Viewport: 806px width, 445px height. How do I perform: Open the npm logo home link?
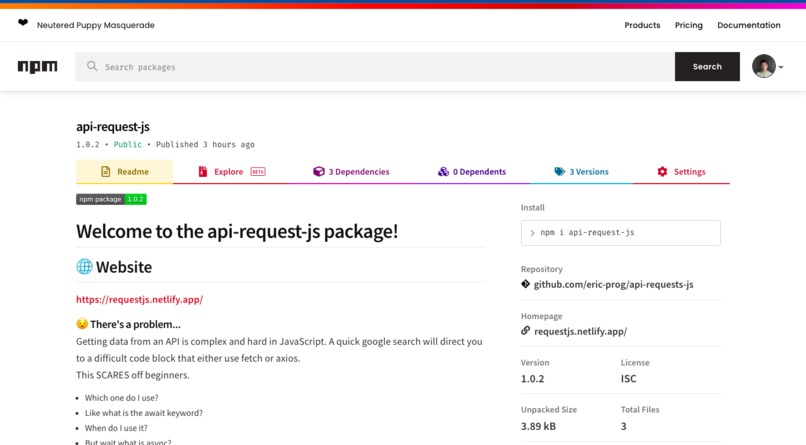pos(38,66)
